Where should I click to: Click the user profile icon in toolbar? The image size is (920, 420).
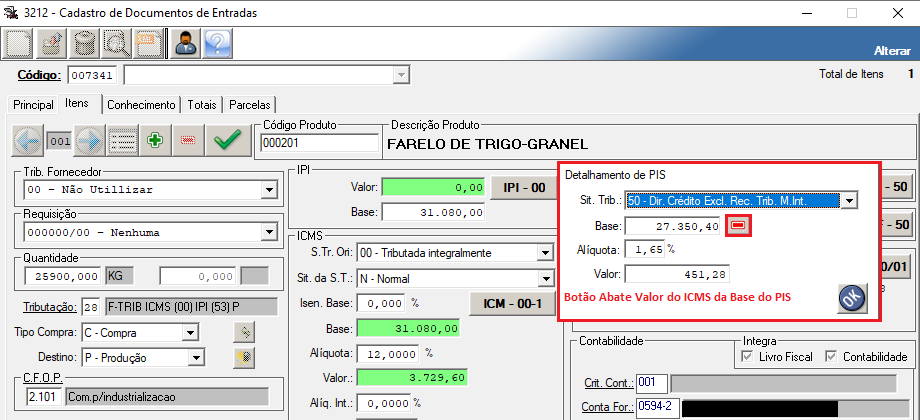pos(185,43)
